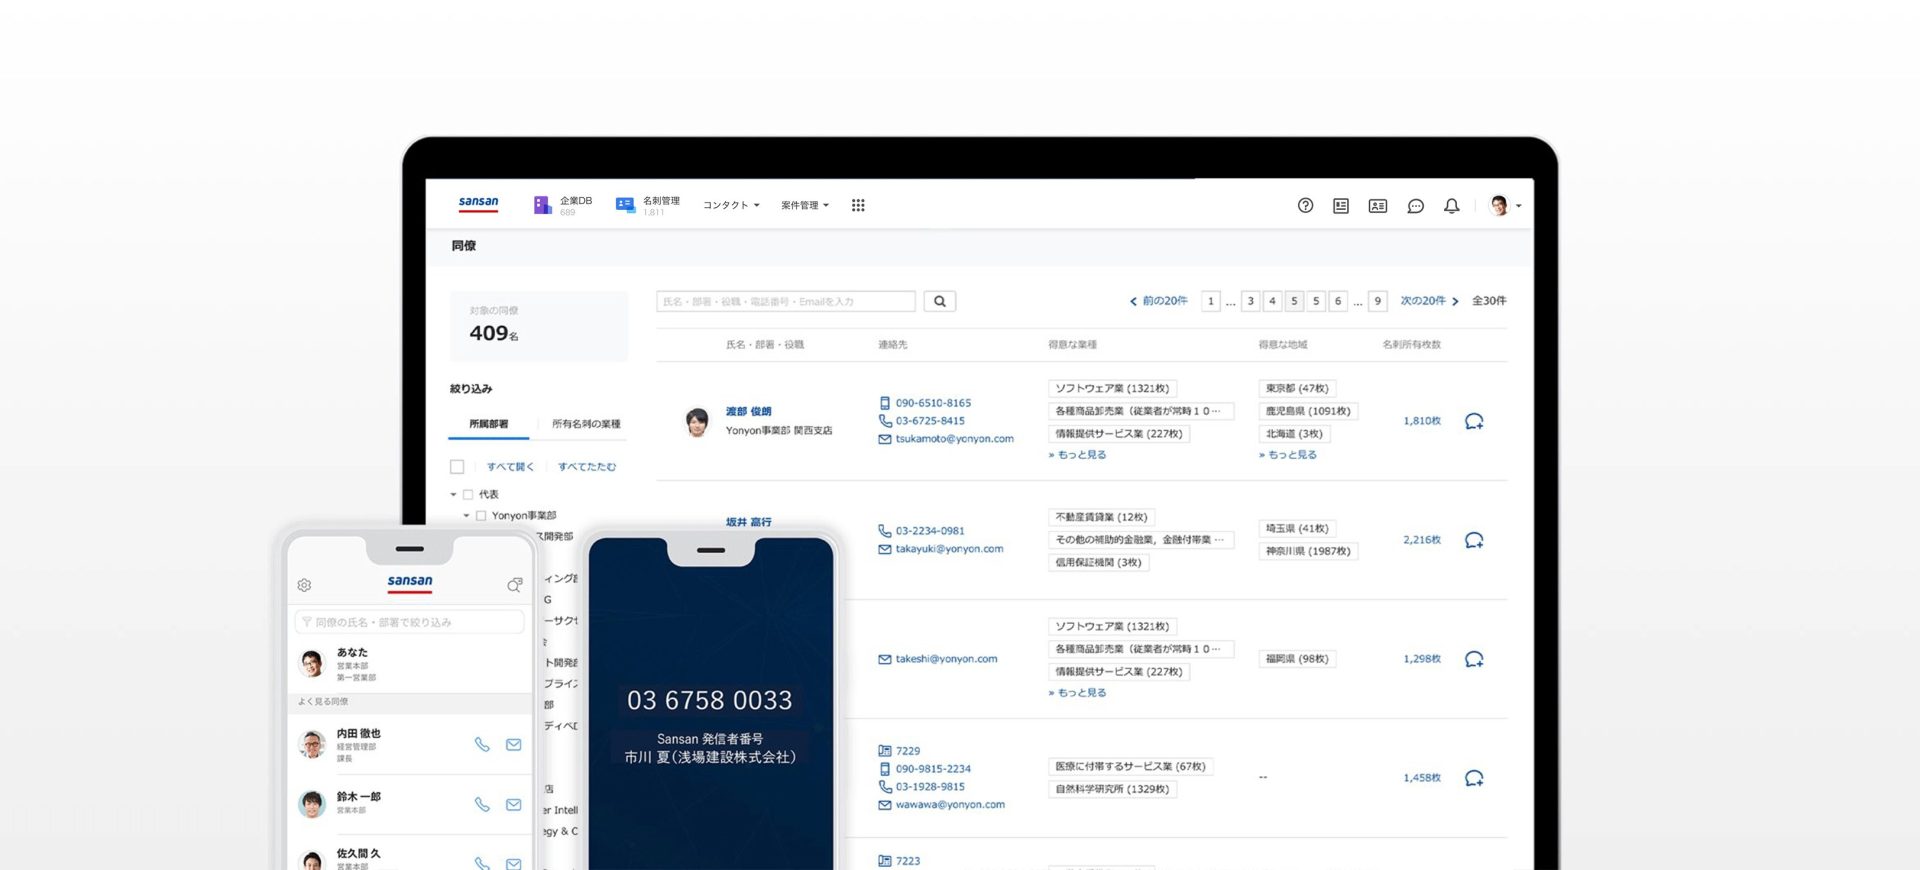
Task: Tap the search-chat icon on phone header
Action: pyautogui.click(x=515, y=585)
